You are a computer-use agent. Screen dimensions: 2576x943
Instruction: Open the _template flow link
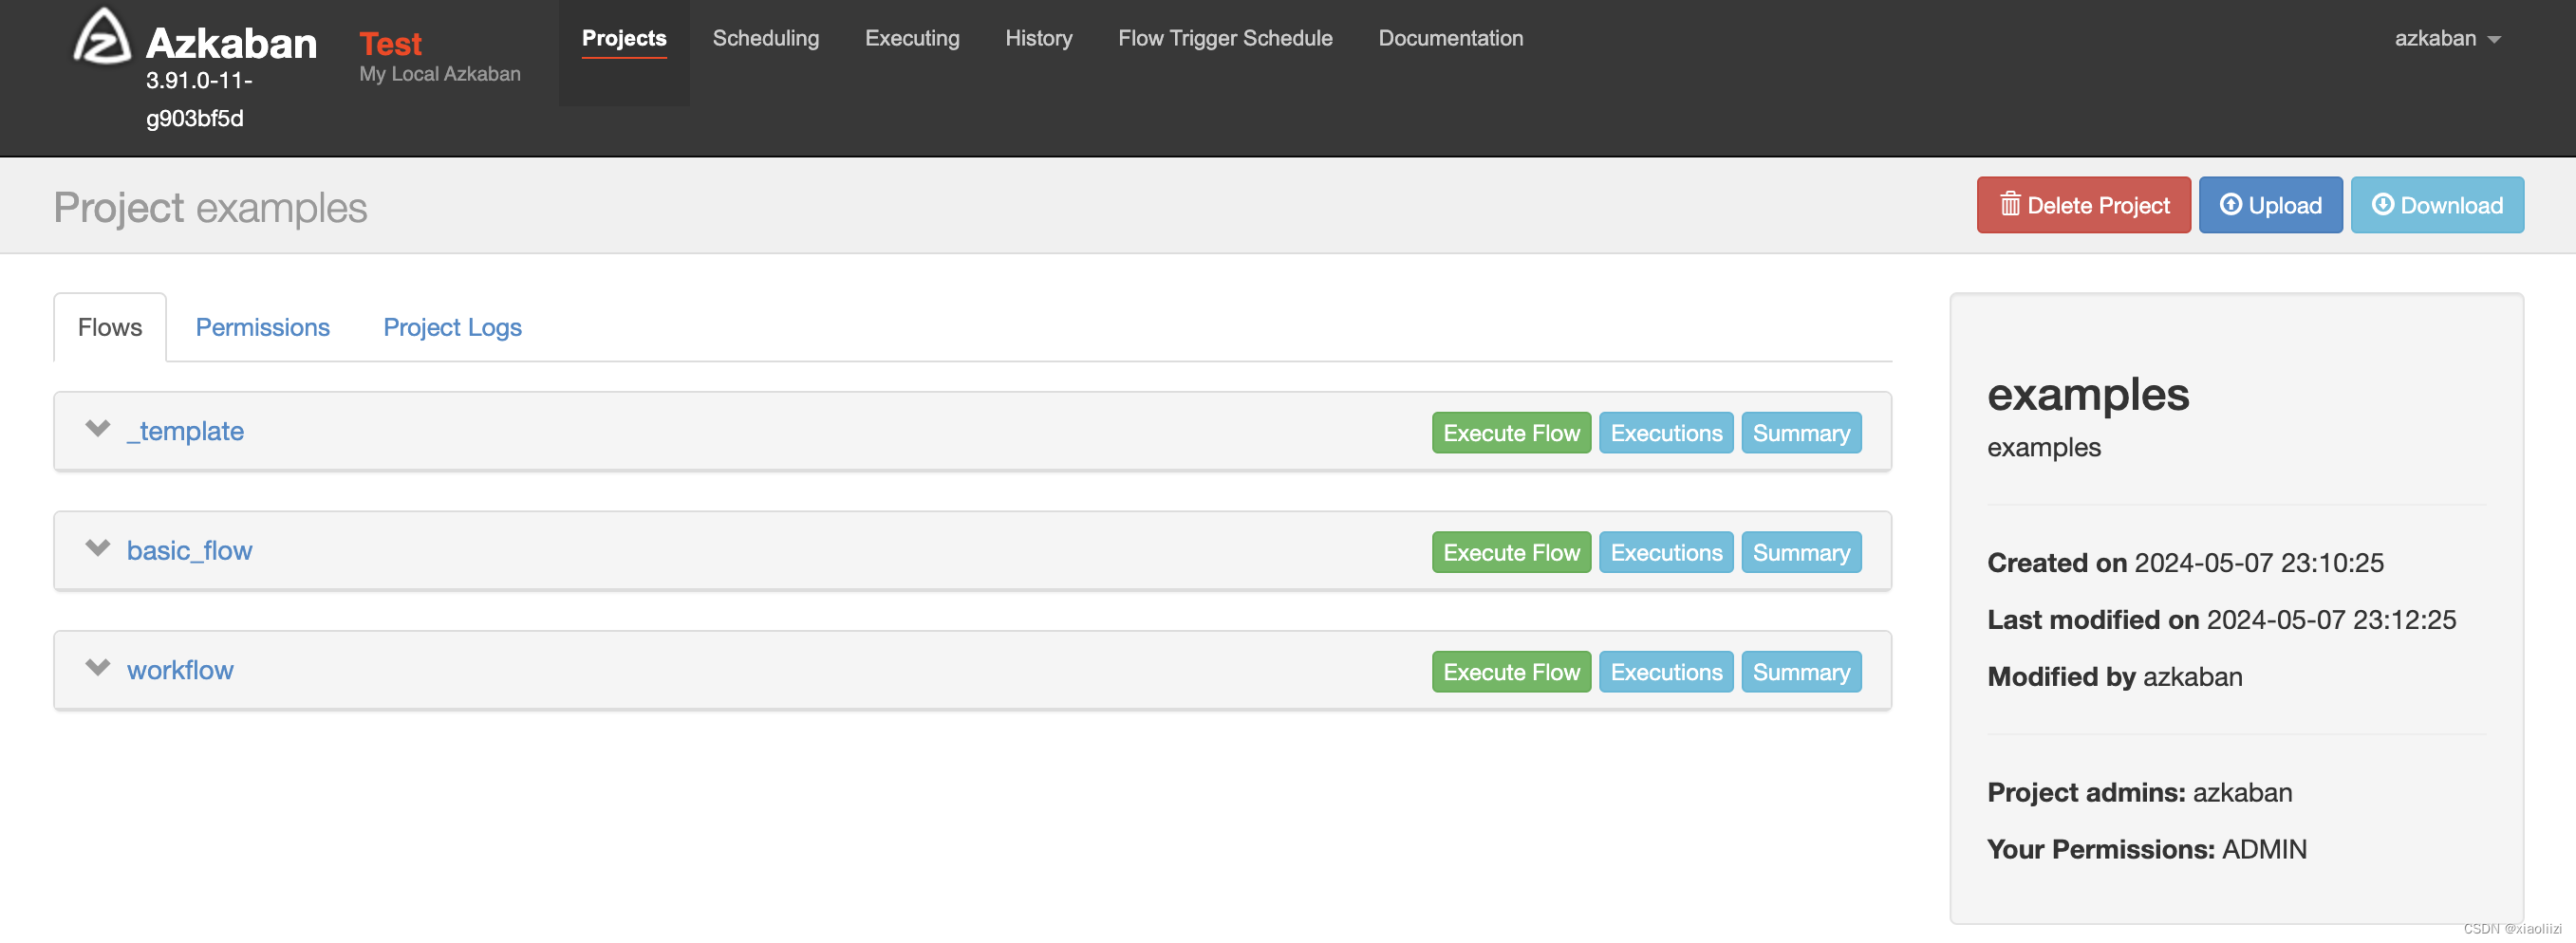(x=185, y=431)
